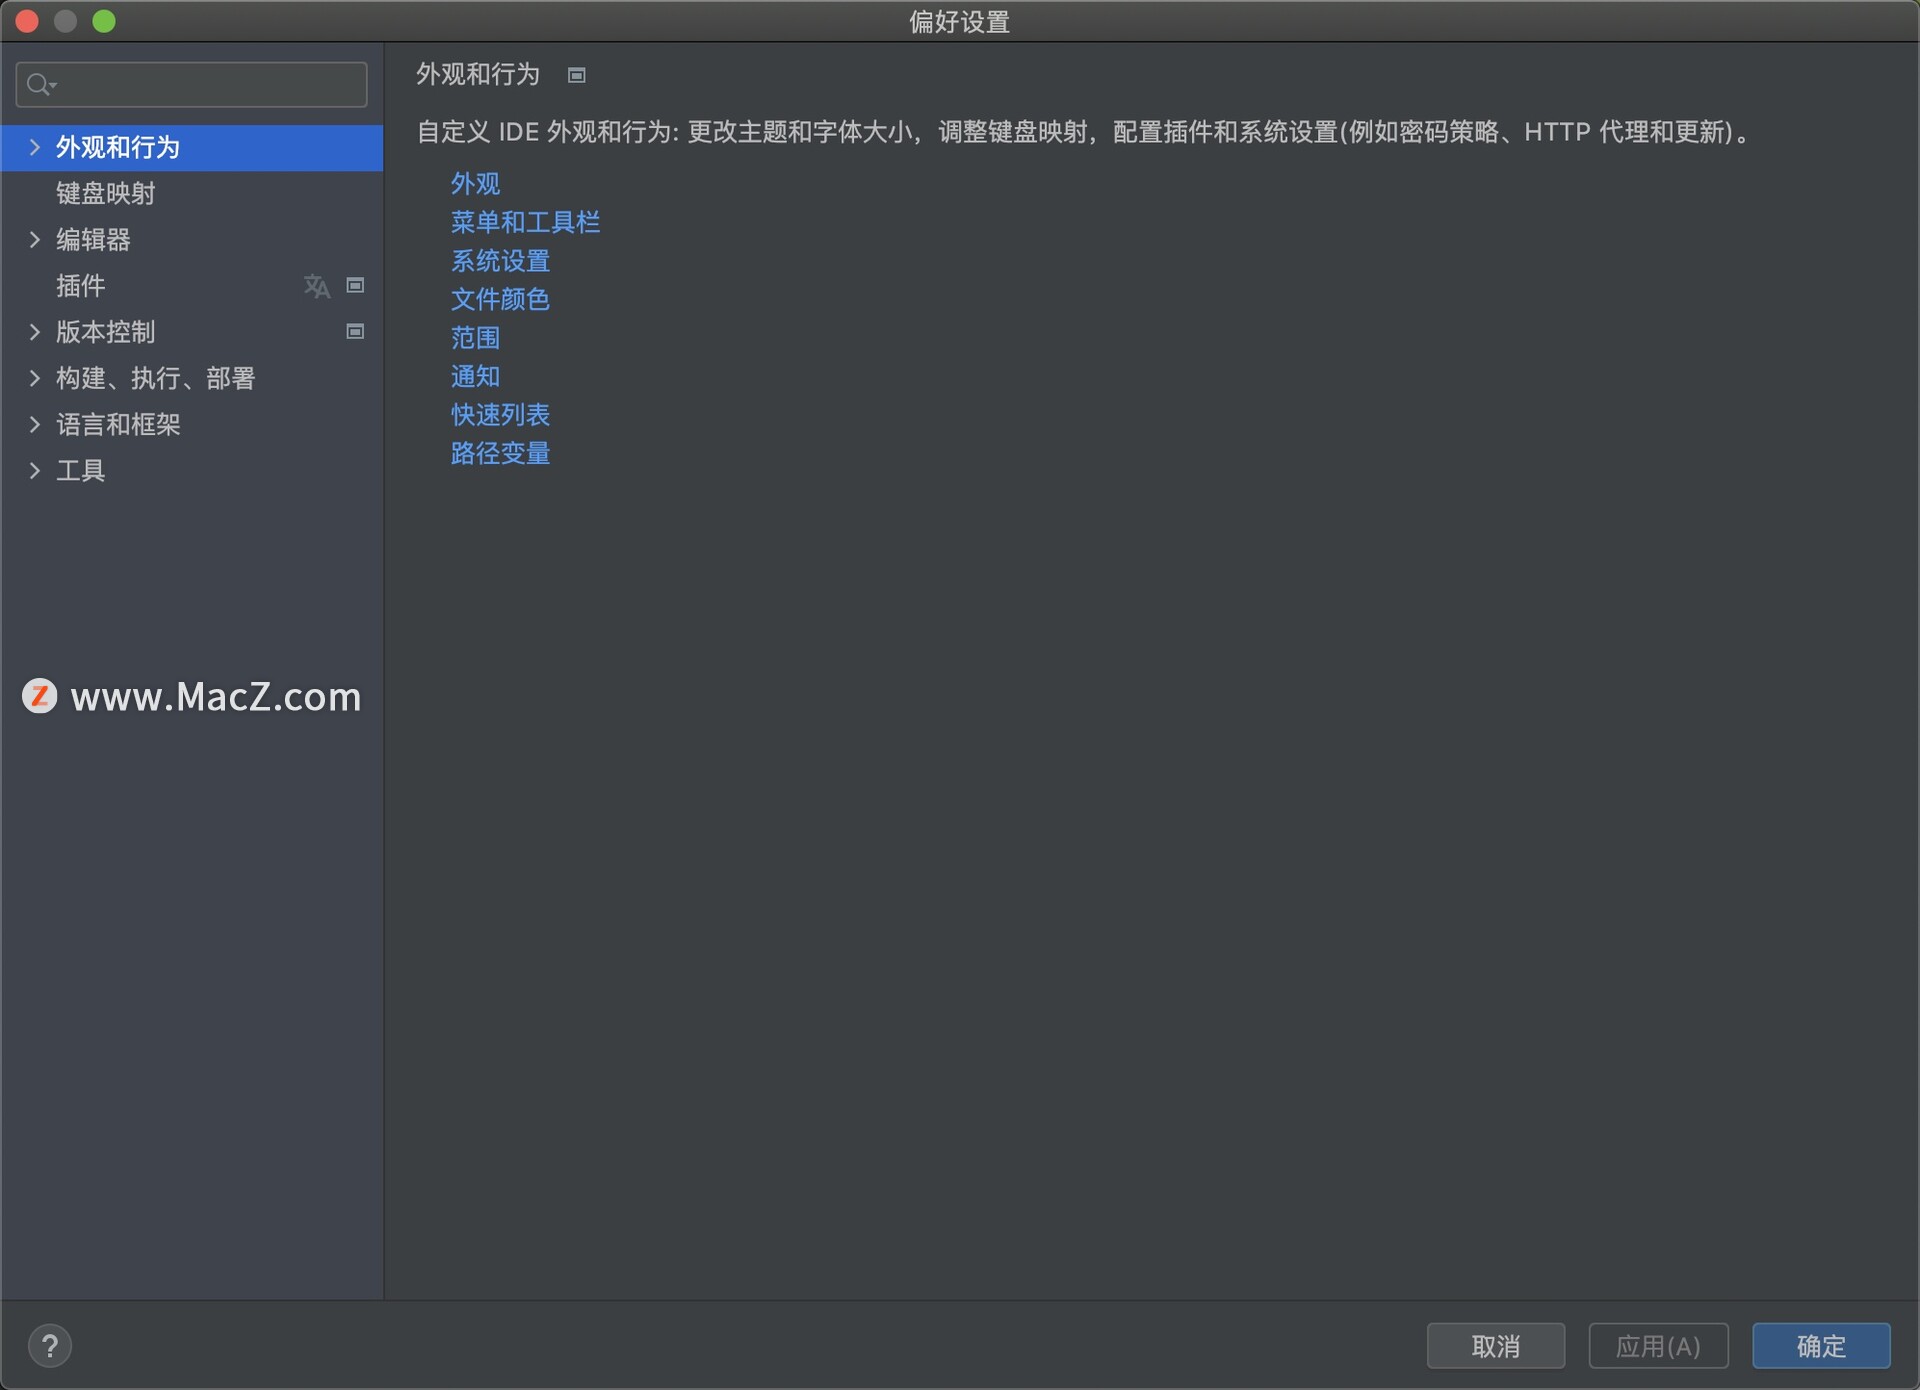1920x1390 pixels.
Task: Open the 路径变量 link
Action: [x=500, y=453]
